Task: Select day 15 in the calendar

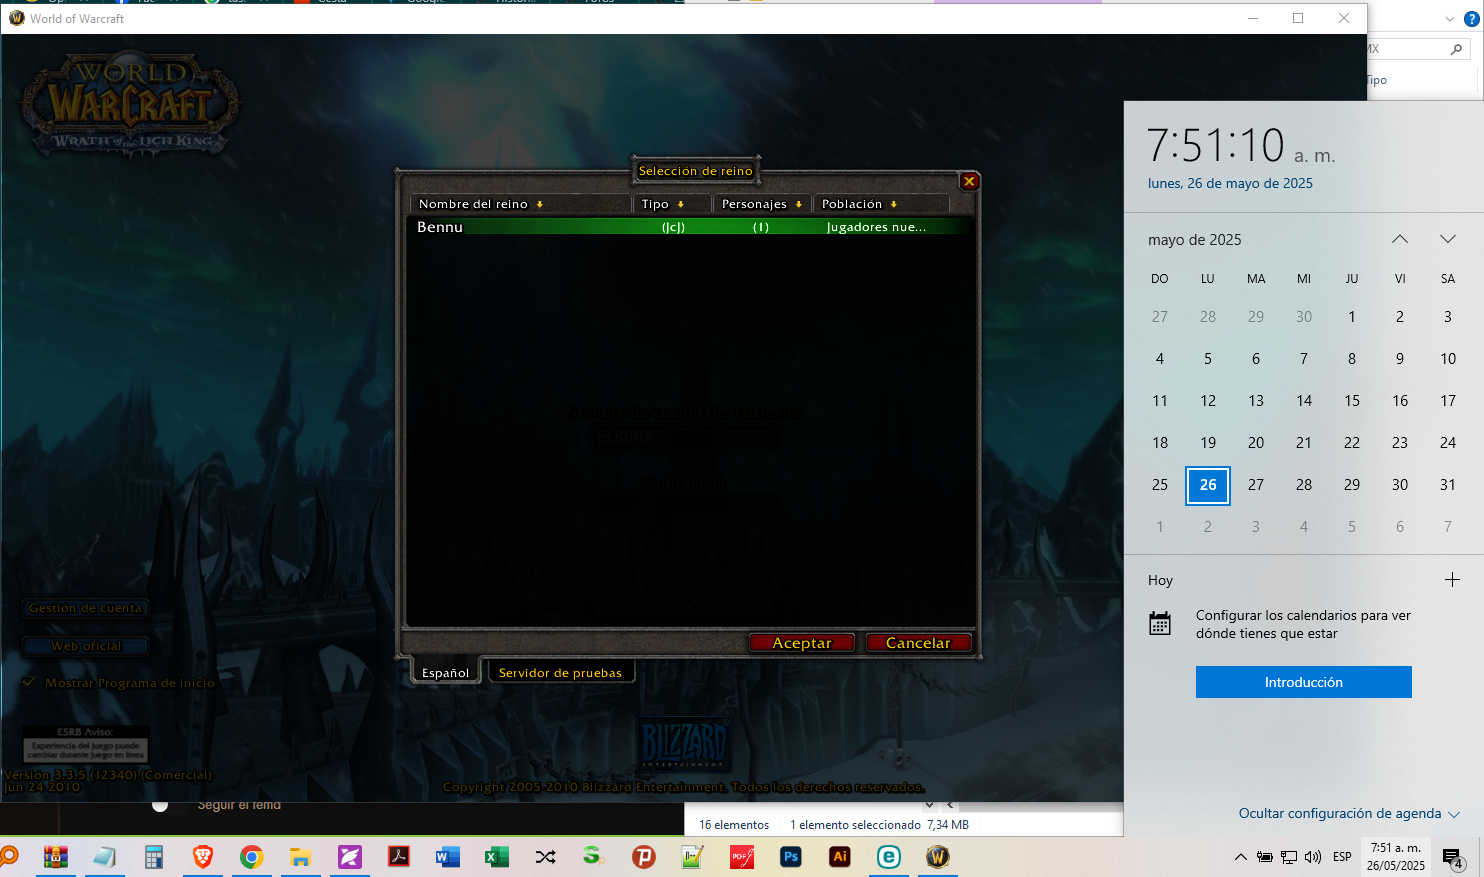Action: pyautogui.click(x=1352, y=401)
